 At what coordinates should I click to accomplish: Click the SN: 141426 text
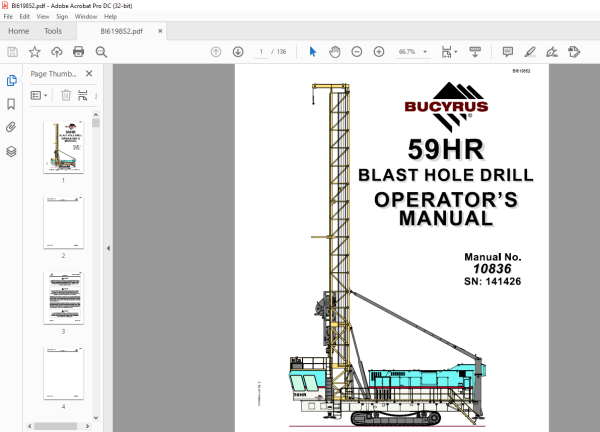[492, 282]
